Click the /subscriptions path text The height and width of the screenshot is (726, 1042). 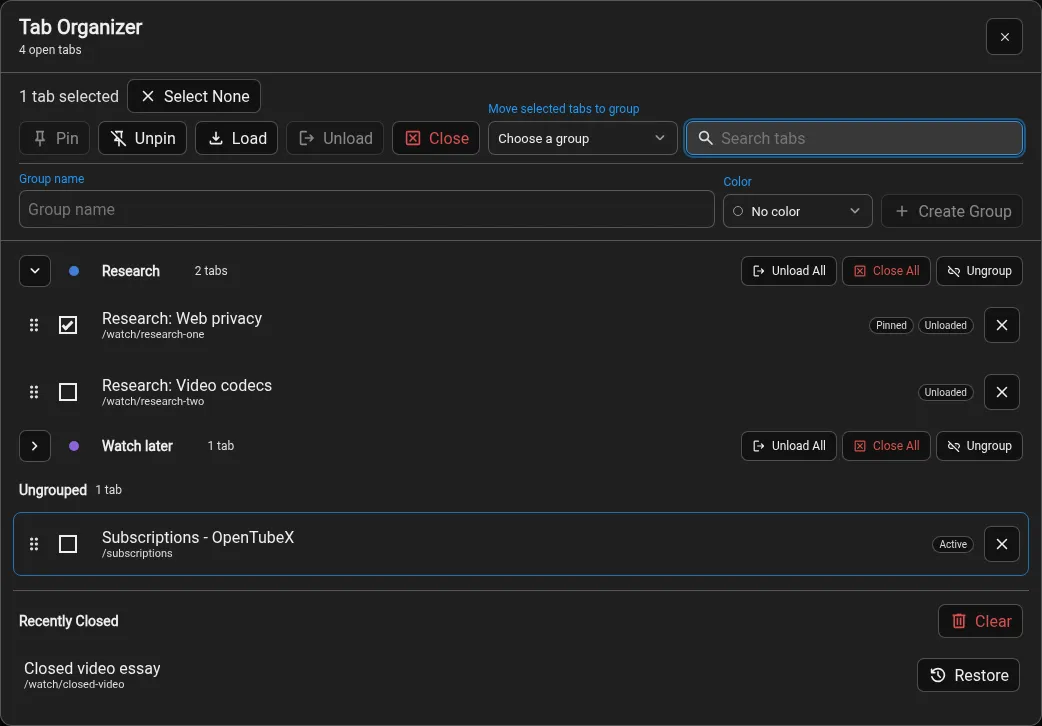pos(138,553)
